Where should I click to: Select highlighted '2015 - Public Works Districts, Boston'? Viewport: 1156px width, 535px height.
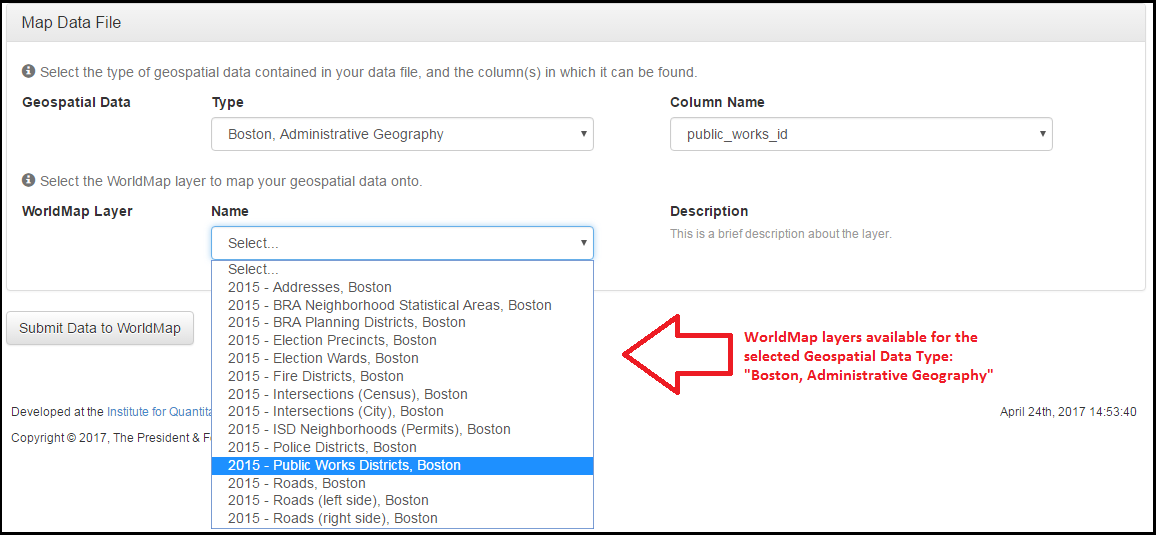(x=344, y=465)
